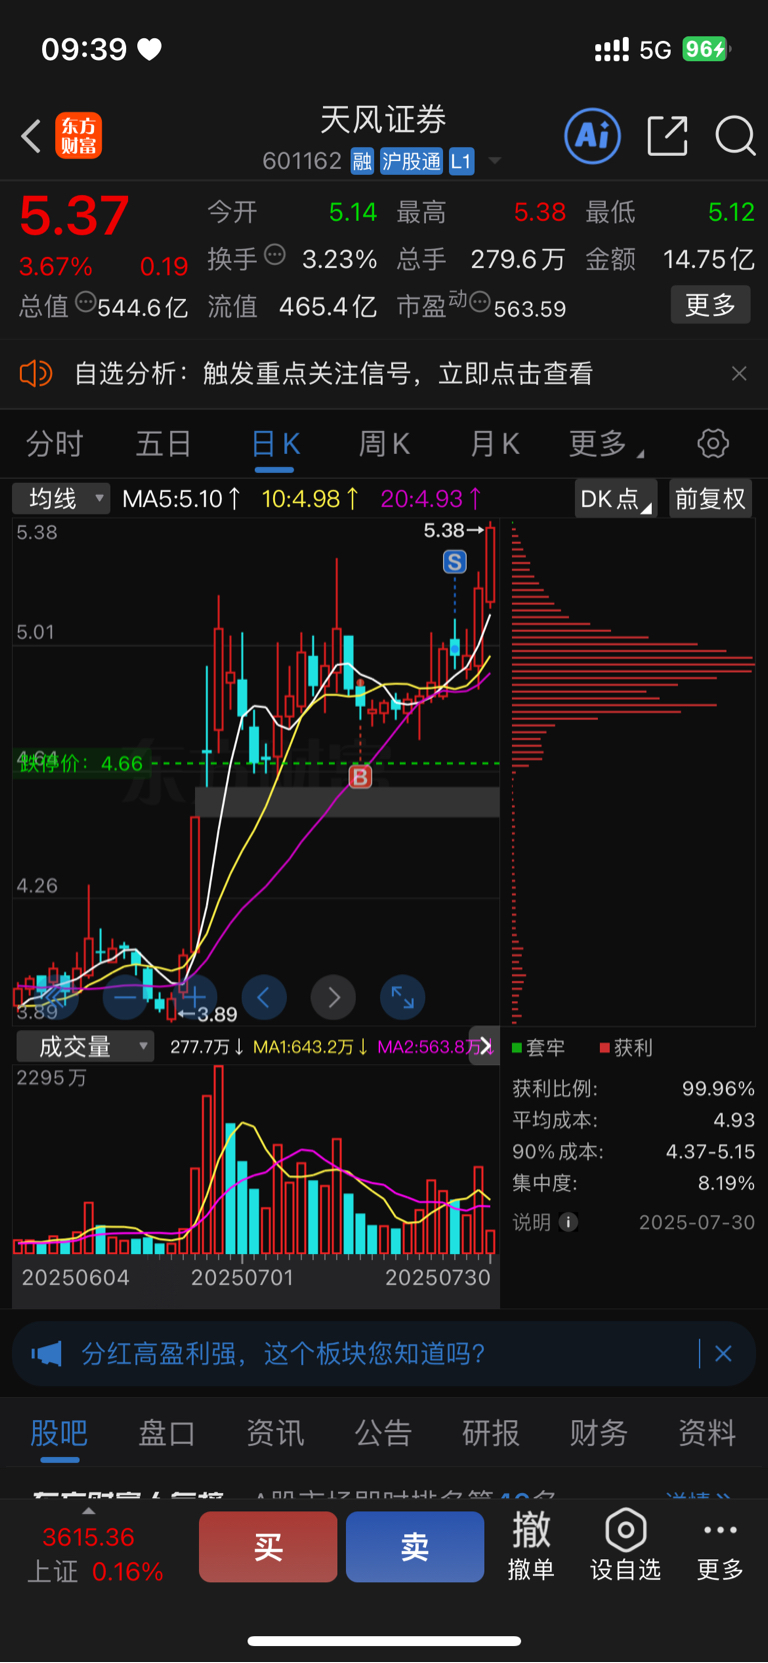This screenshot has width=768, height=1663.
Task: Expand the stock title dropdown arrow
Action: pos(494,161)
